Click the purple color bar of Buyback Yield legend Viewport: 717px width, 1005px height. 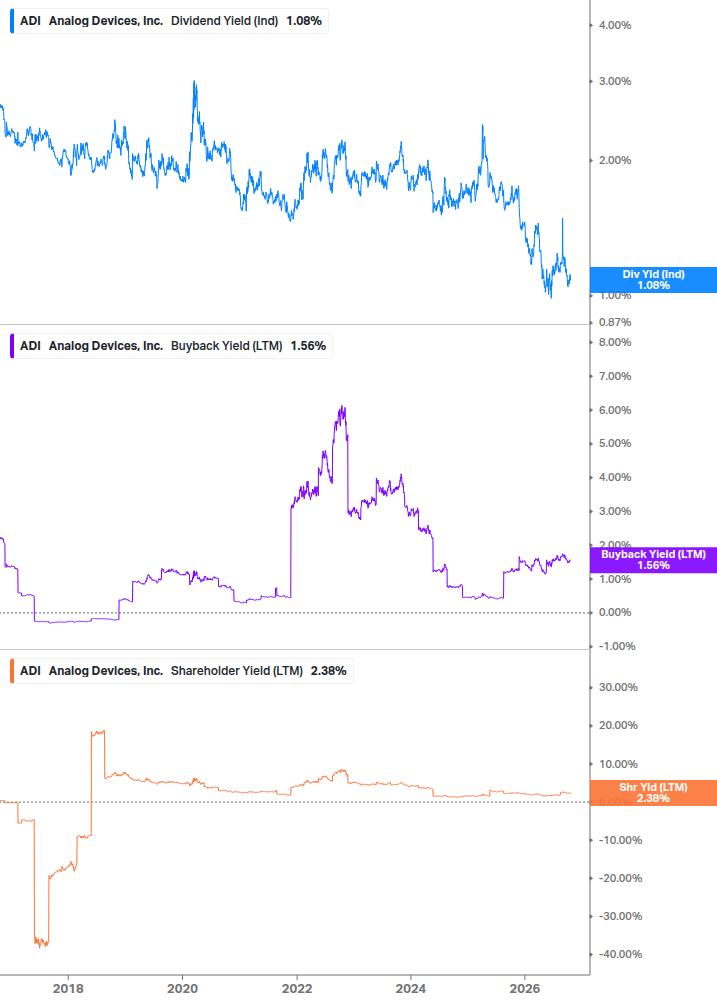tap(12, 346)
